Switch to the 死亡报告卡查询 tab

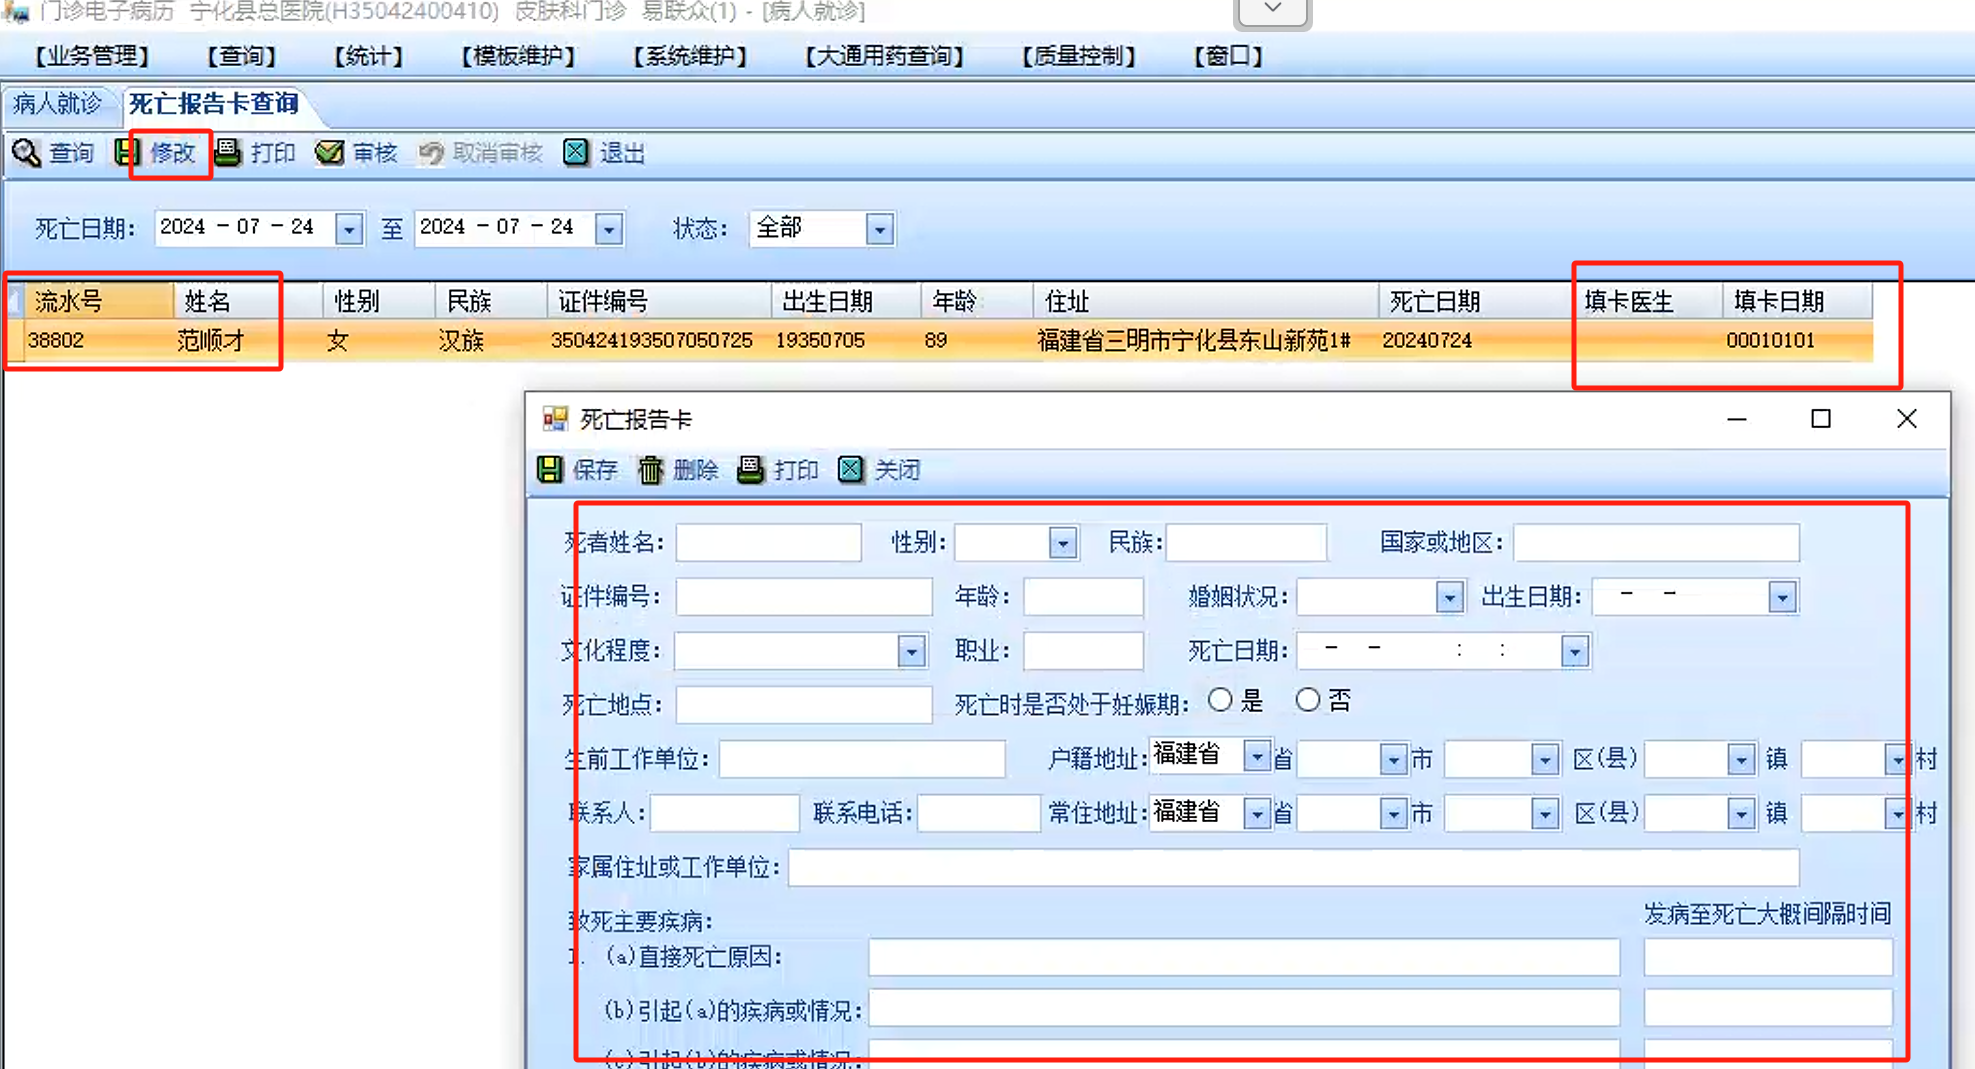point(214,104)
